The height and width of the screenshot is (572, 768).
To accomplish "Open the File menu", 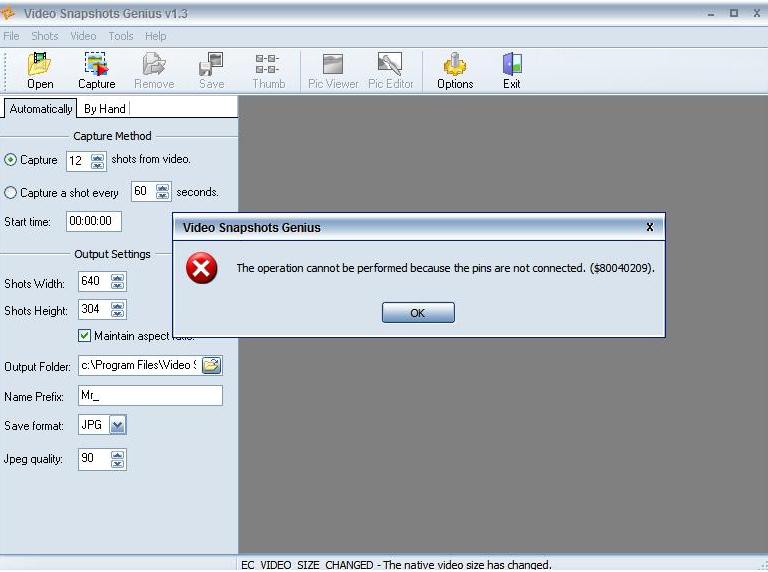I will coord(11,36).
